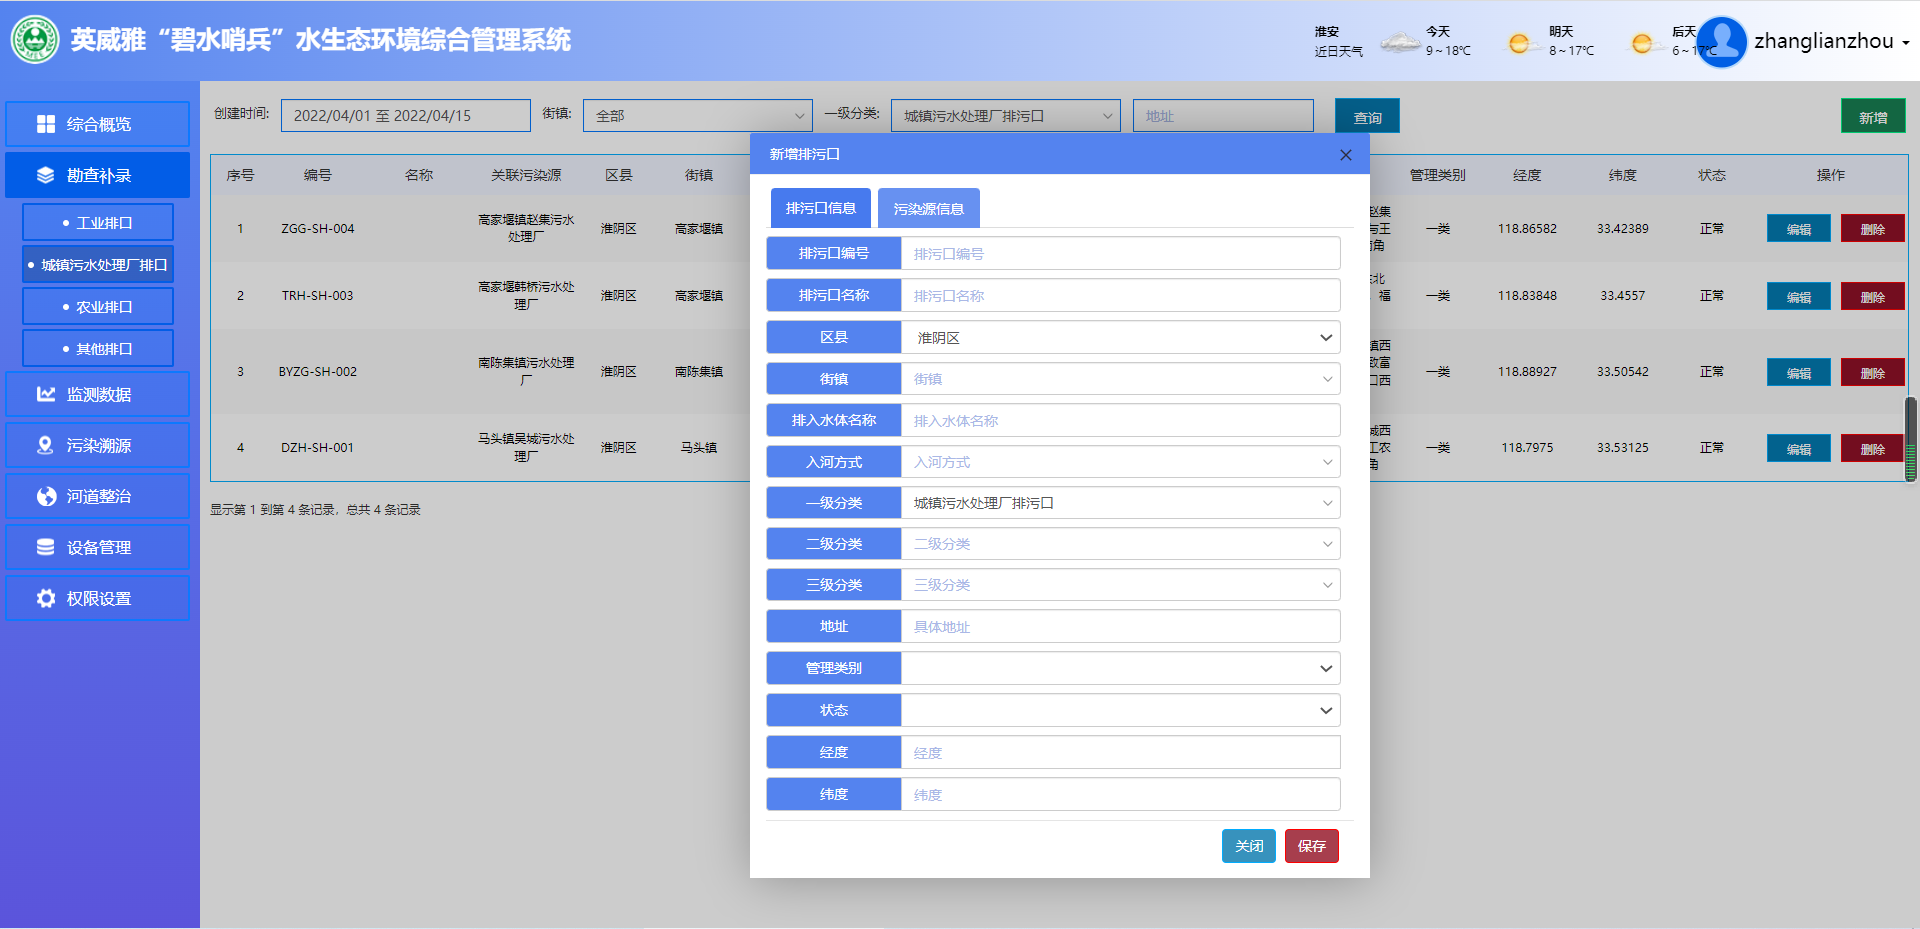Switch to the 污染源信息 tab

click(928, 209)
